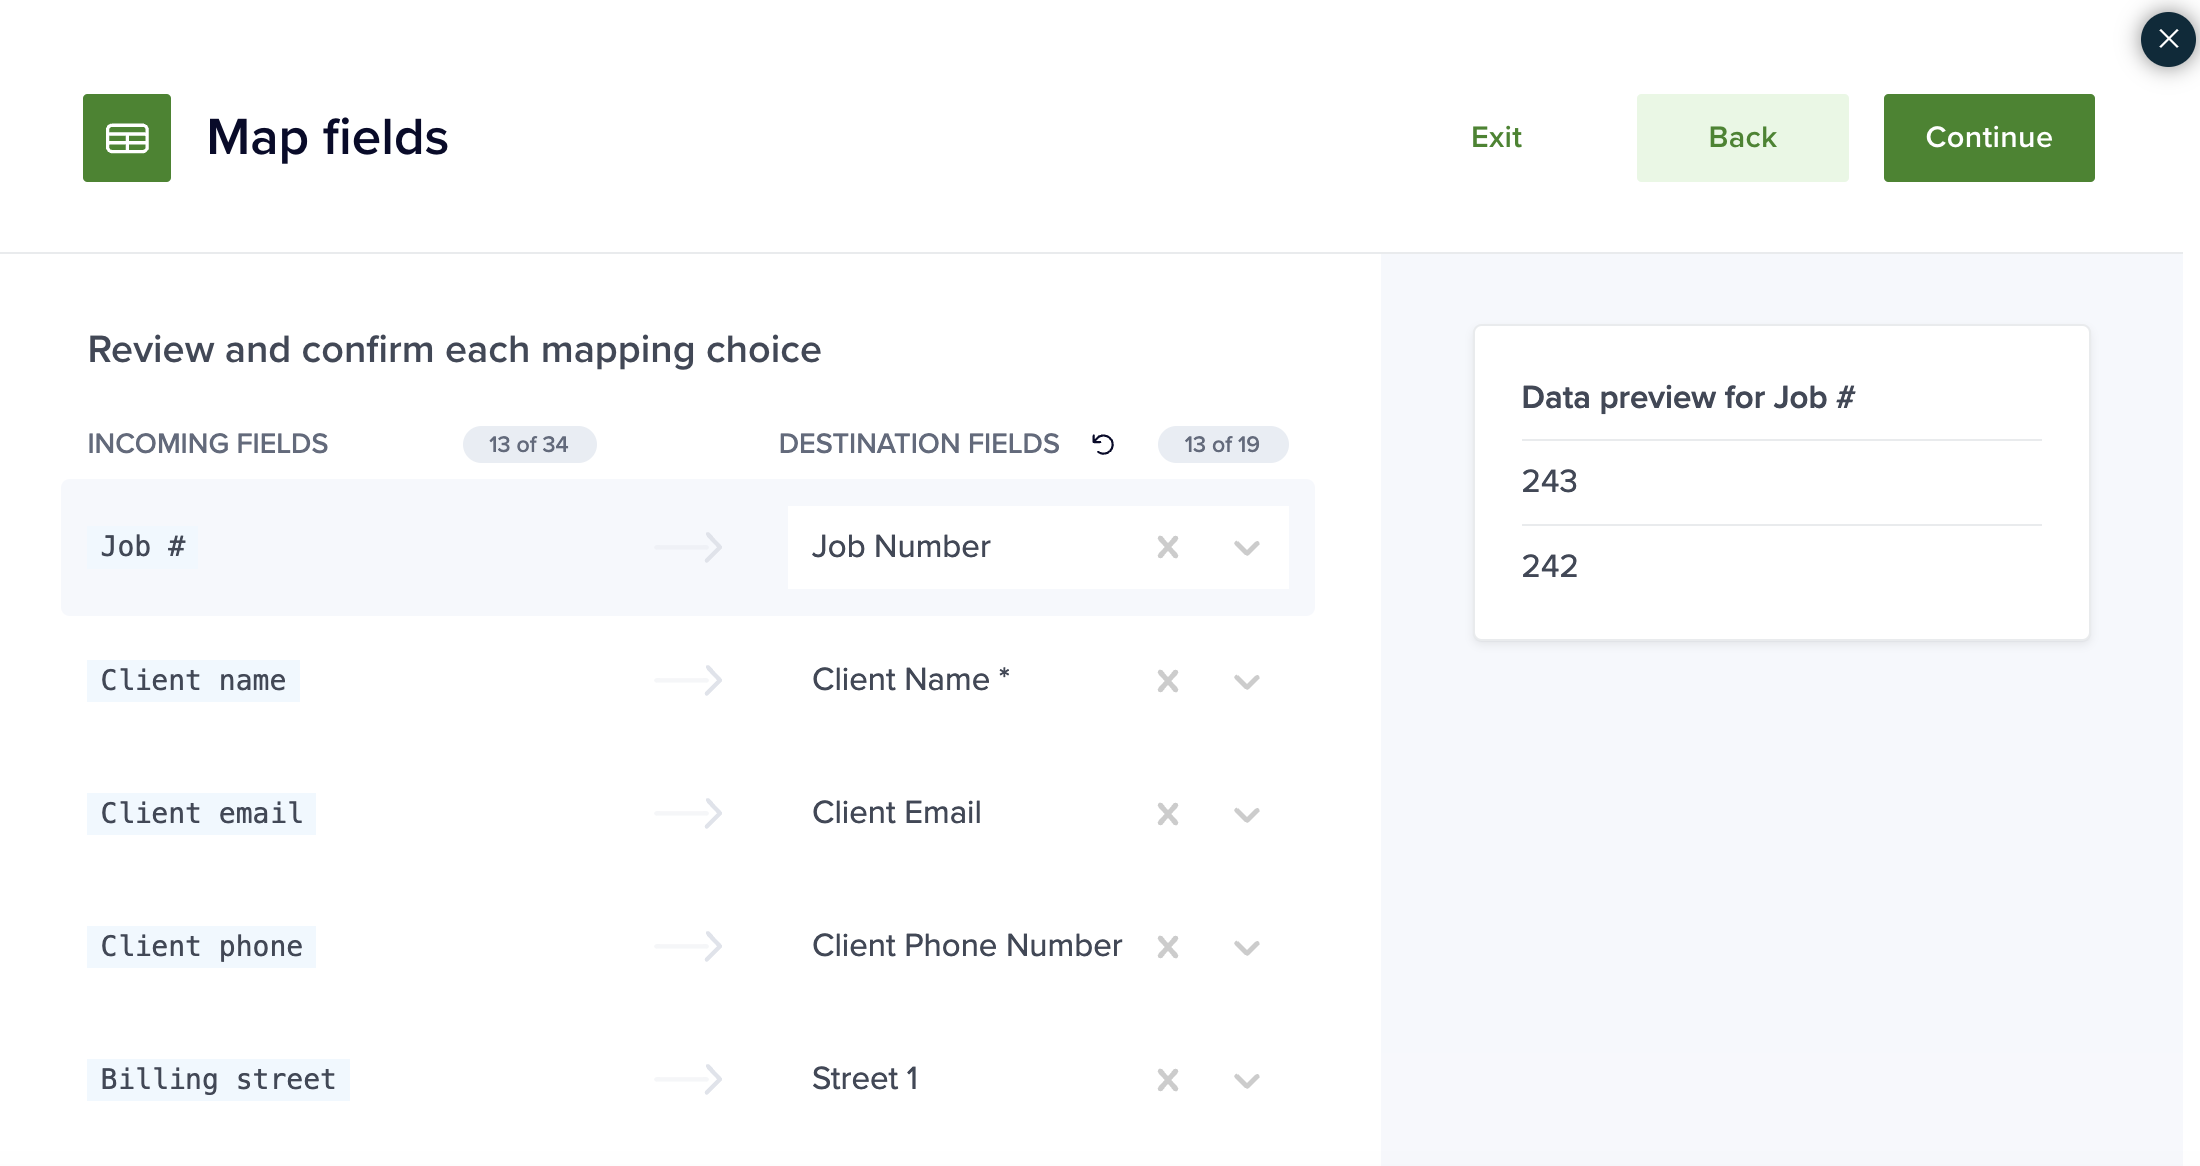Click the 13 of 34 incoming fields badge

(529, 444)
